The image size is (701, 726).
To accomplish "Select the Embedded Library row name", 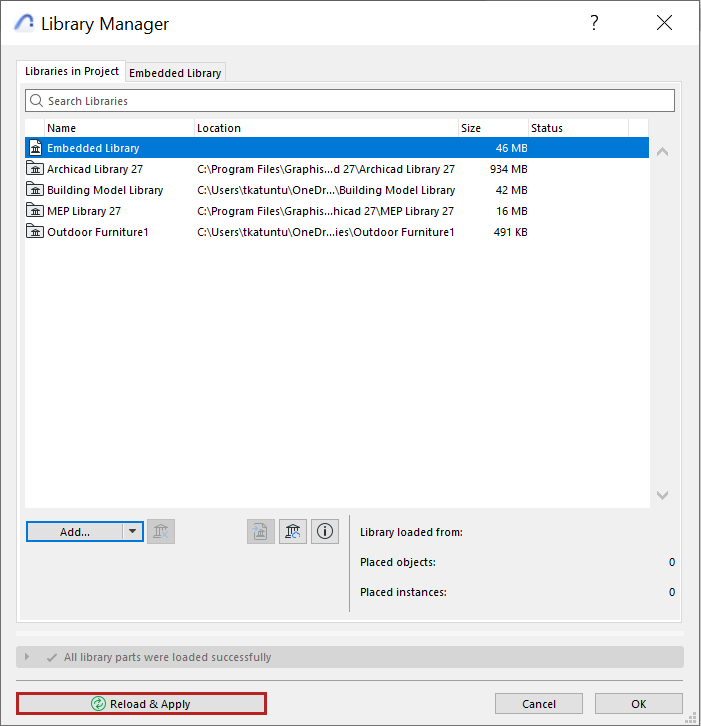I will (93, 148).
